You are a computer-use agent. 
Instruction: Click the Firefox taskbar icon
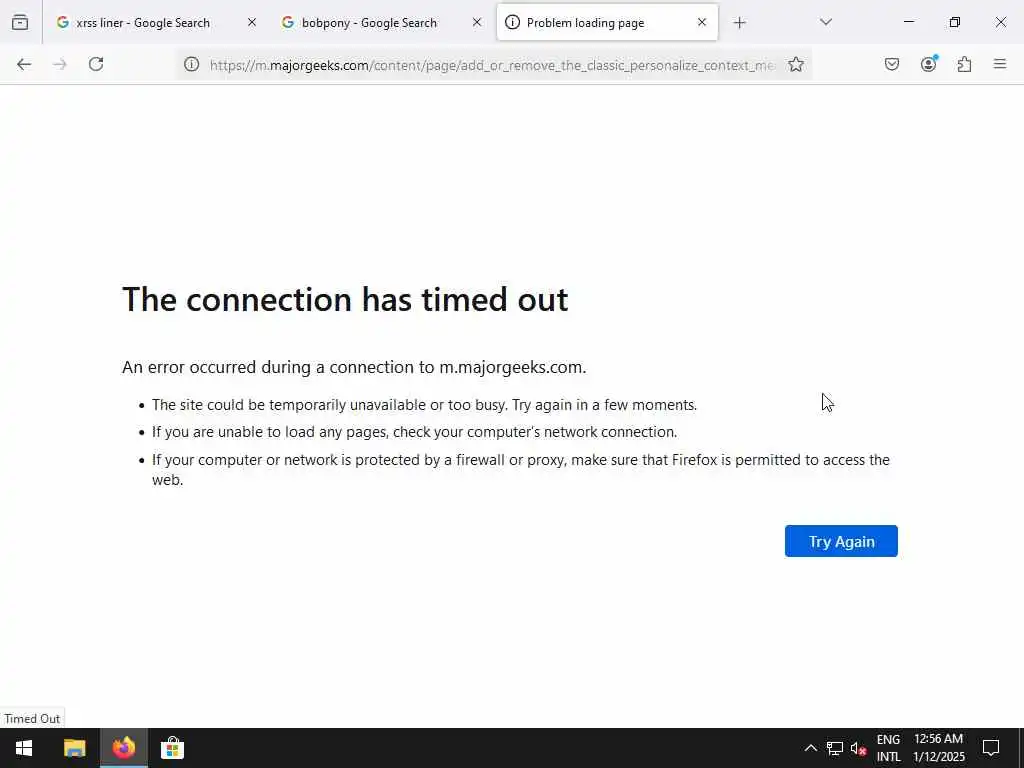pos(123,748)
